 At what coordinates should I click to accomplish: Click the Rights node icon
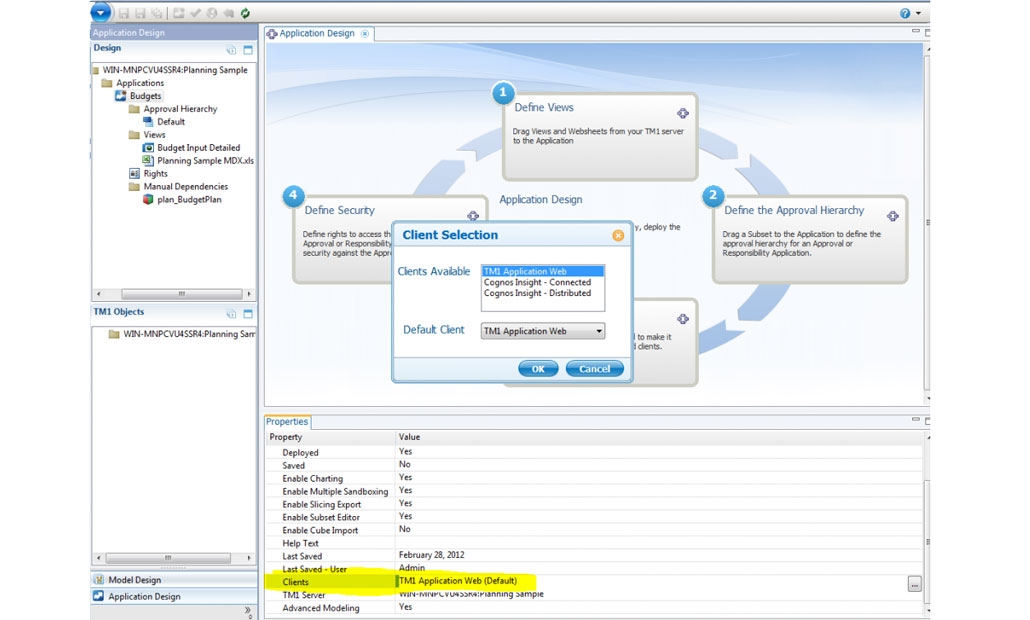pyautogui.click(x=134, y=173)
